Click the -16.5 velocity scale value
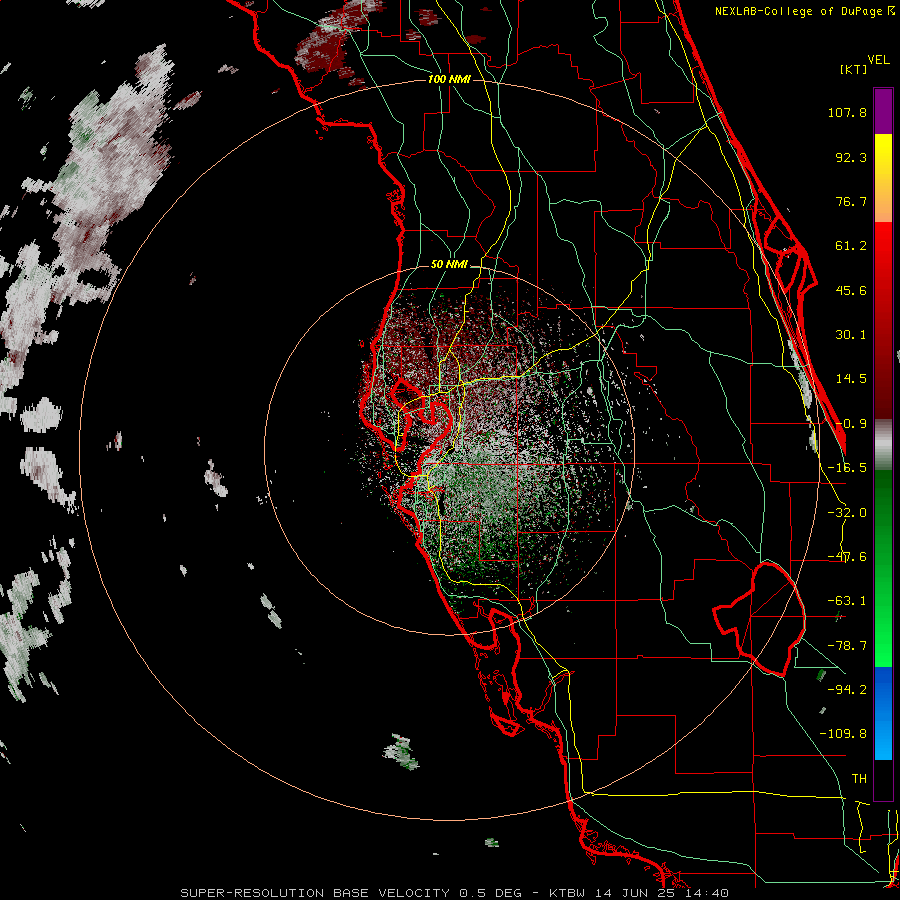This screenshot has width=900, height=900. point(847,468)
